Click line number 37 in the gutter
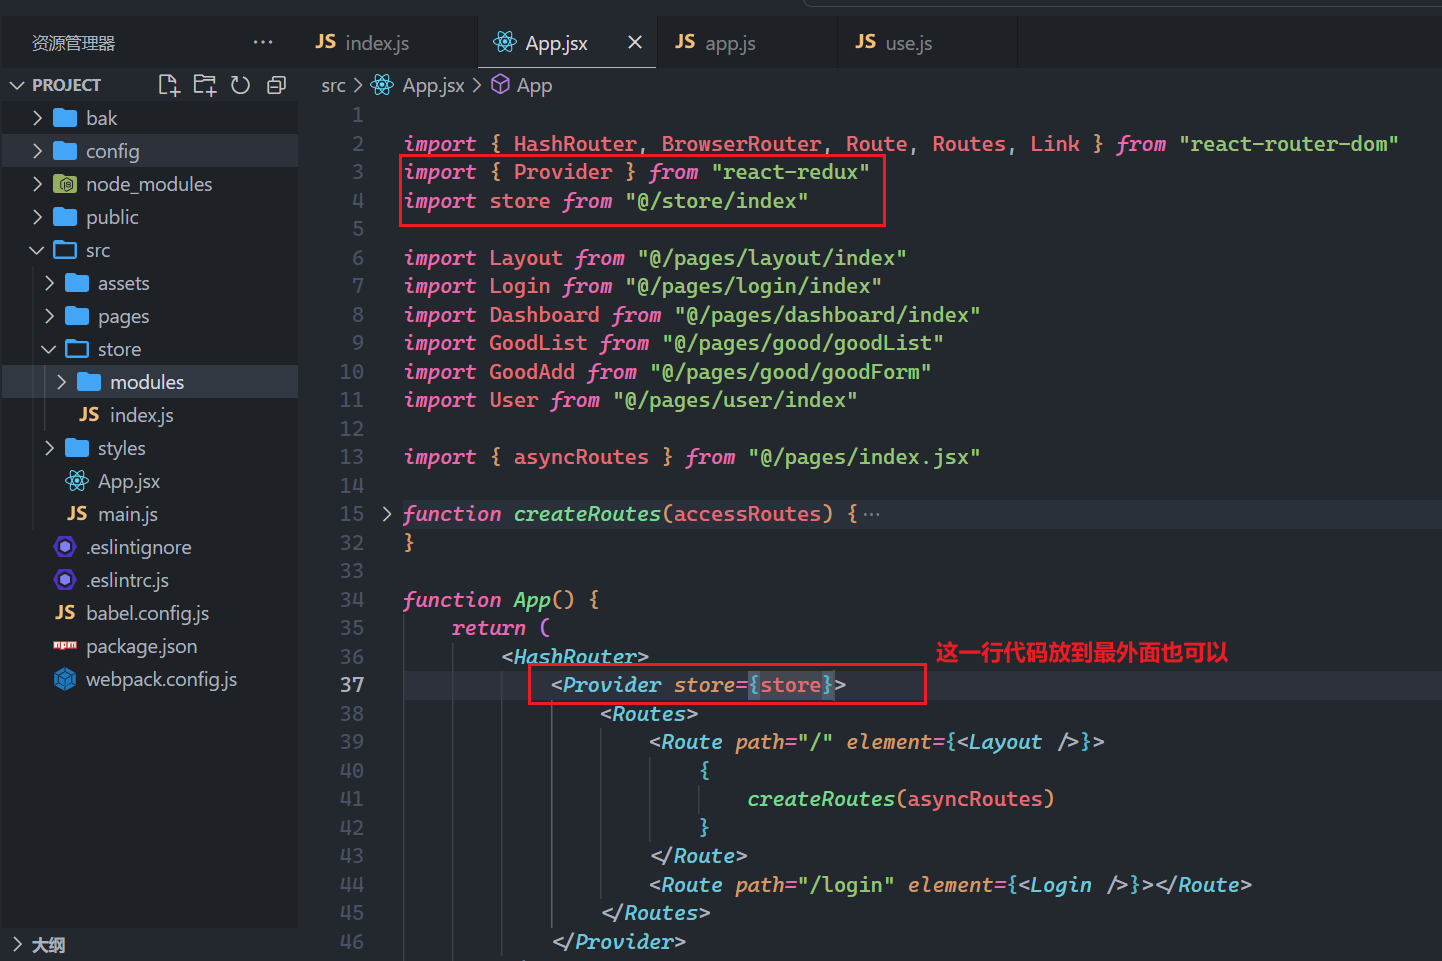The image size is (1442, 961). point(352,685)
